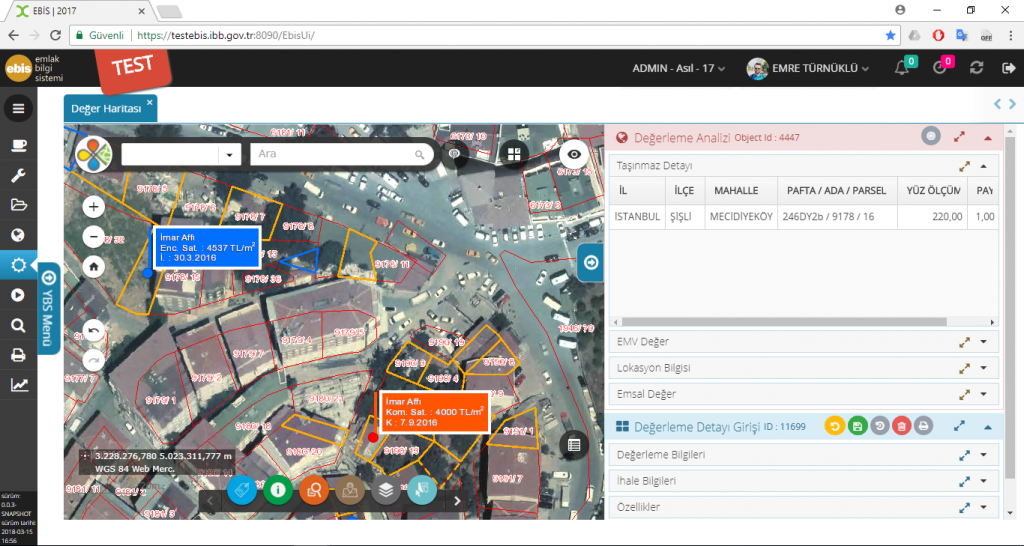Click gray history button in Değerleme Detayı Girişi
1024x546 pixels.
[x=880, y=426]
